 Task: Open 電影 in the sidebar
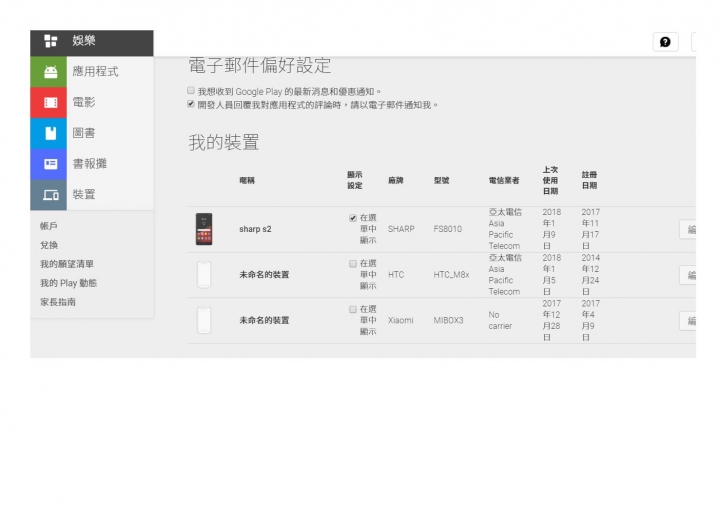tap(84, 102)
